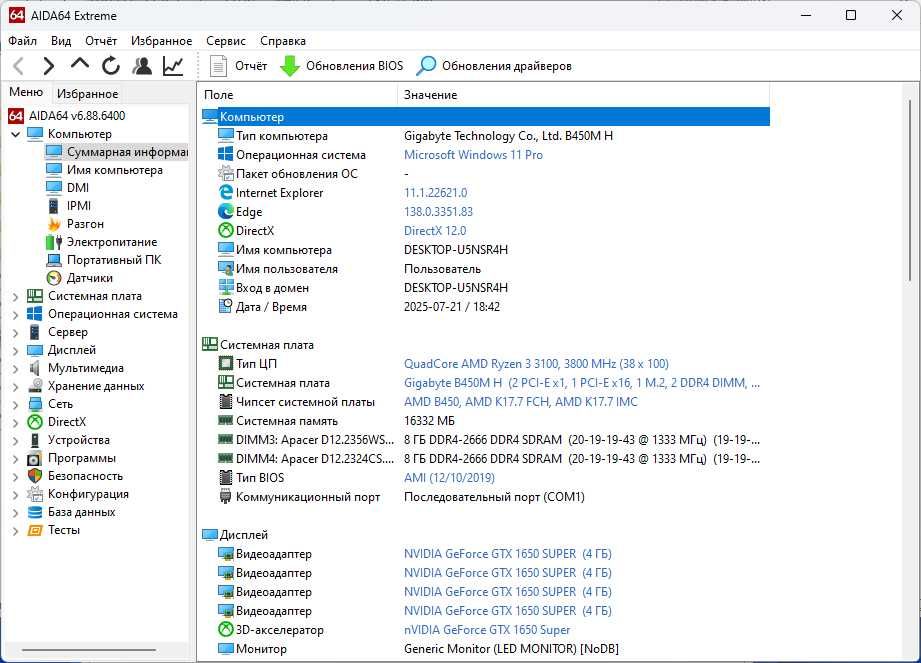Click the shield icon beside Безопасность
Image resolution: width=921 pixels, height=663 pixels.
35,476
